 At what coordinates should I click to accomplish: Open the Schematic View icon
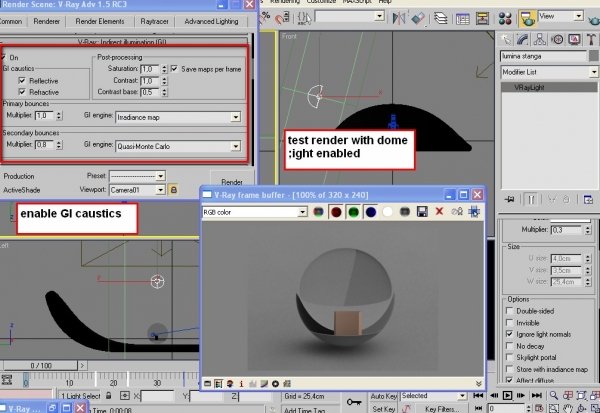(x=483, y=18)
